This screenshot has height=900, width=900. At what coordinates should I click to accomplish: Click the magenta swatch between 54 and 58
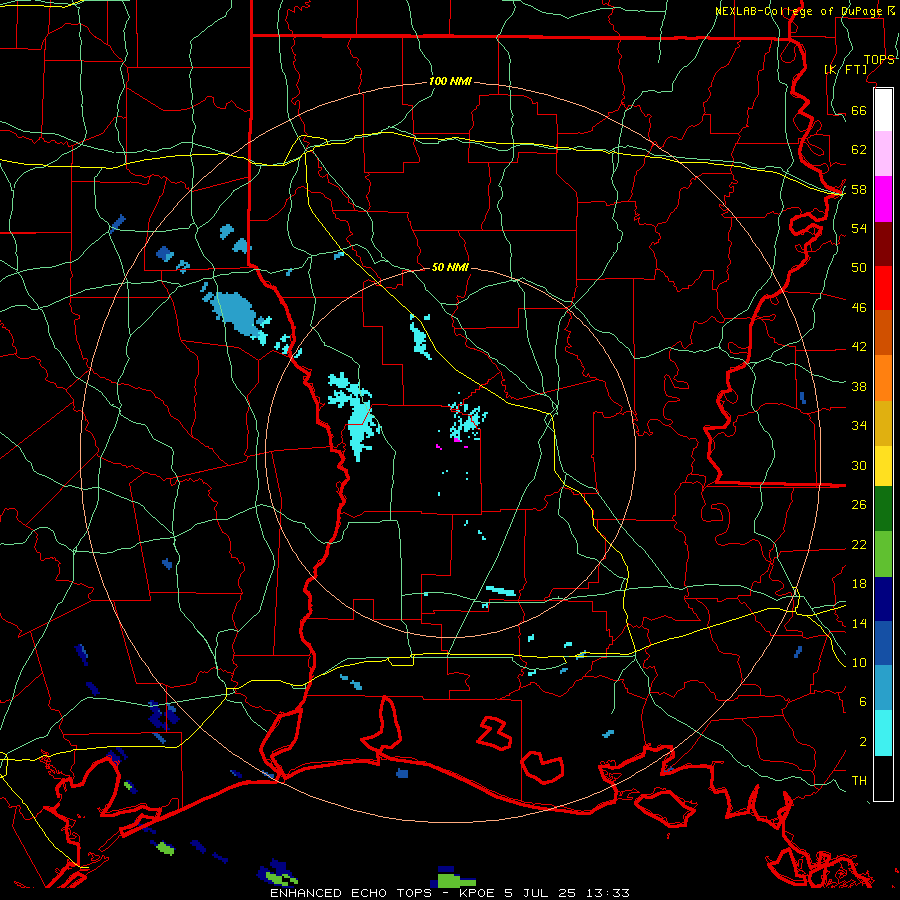(x=883, y=199)
